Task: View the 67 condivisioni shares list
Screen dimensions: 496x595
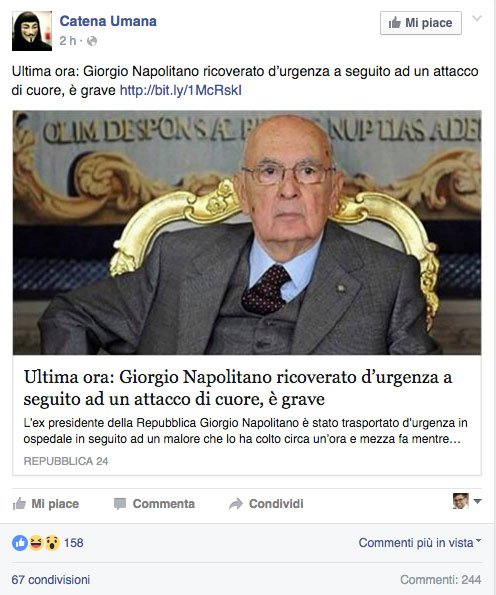Action: coord(51,579)
